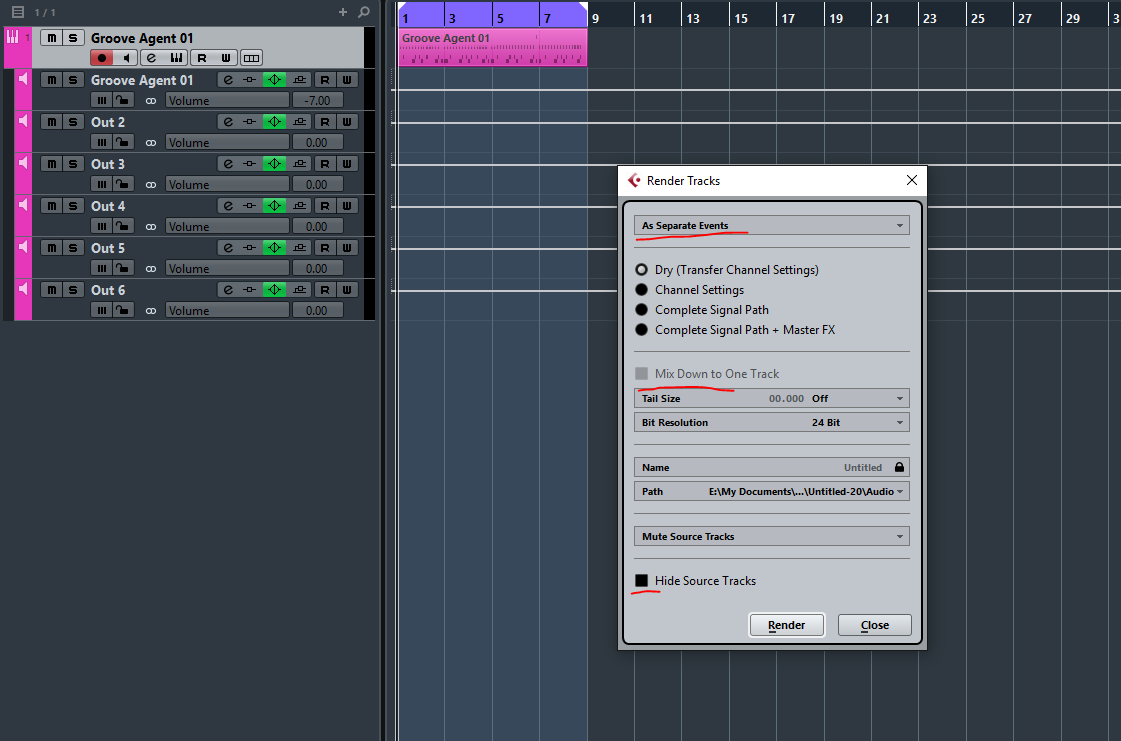The width and height of the screenshot is (1121, 741).
Task: Close Render Tracks dialog with X
Action: tap(912, 180)
